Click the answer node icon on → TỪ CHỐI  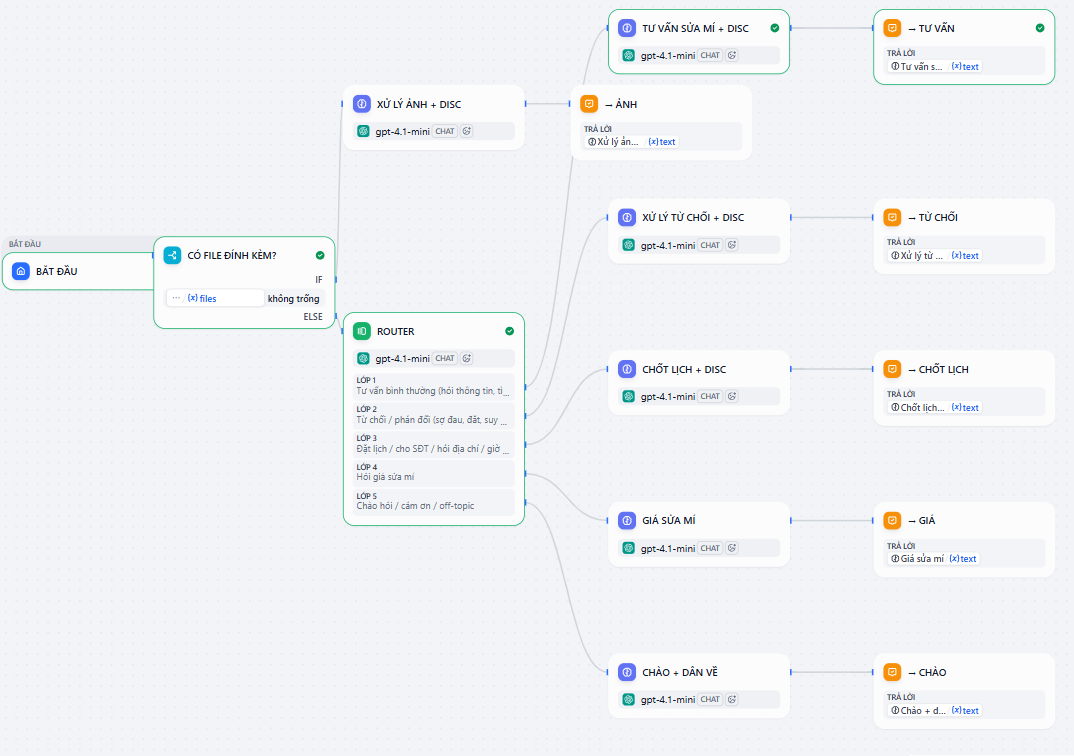click(890, 217)
